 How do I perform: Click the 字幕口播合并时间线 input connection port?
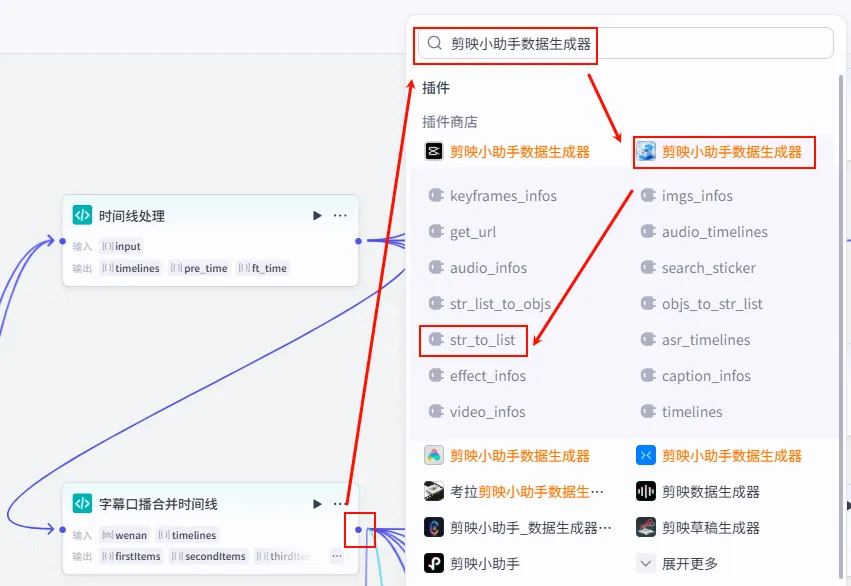pyautogui.click(x=62, y=529)
